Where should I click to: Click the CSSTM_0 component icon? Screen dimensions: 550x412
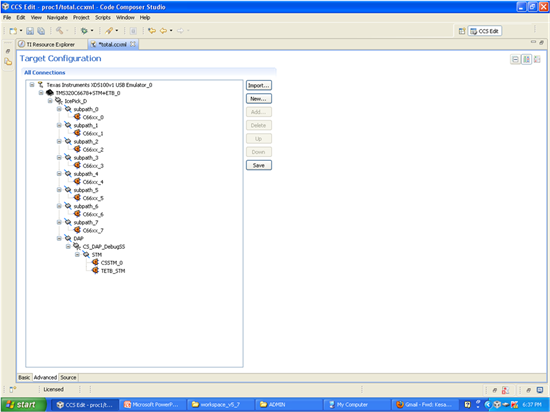[95, 262]
